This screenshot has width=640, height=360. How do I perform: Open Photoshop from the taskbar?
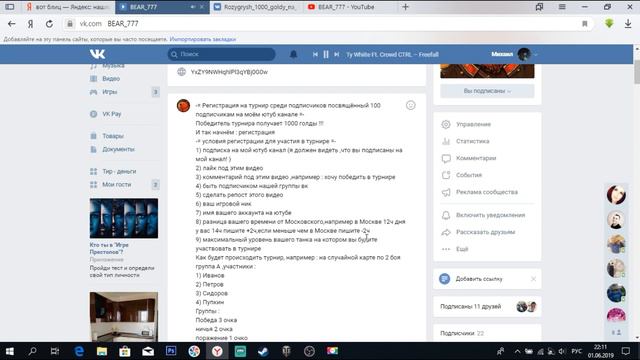pos(171,351)
